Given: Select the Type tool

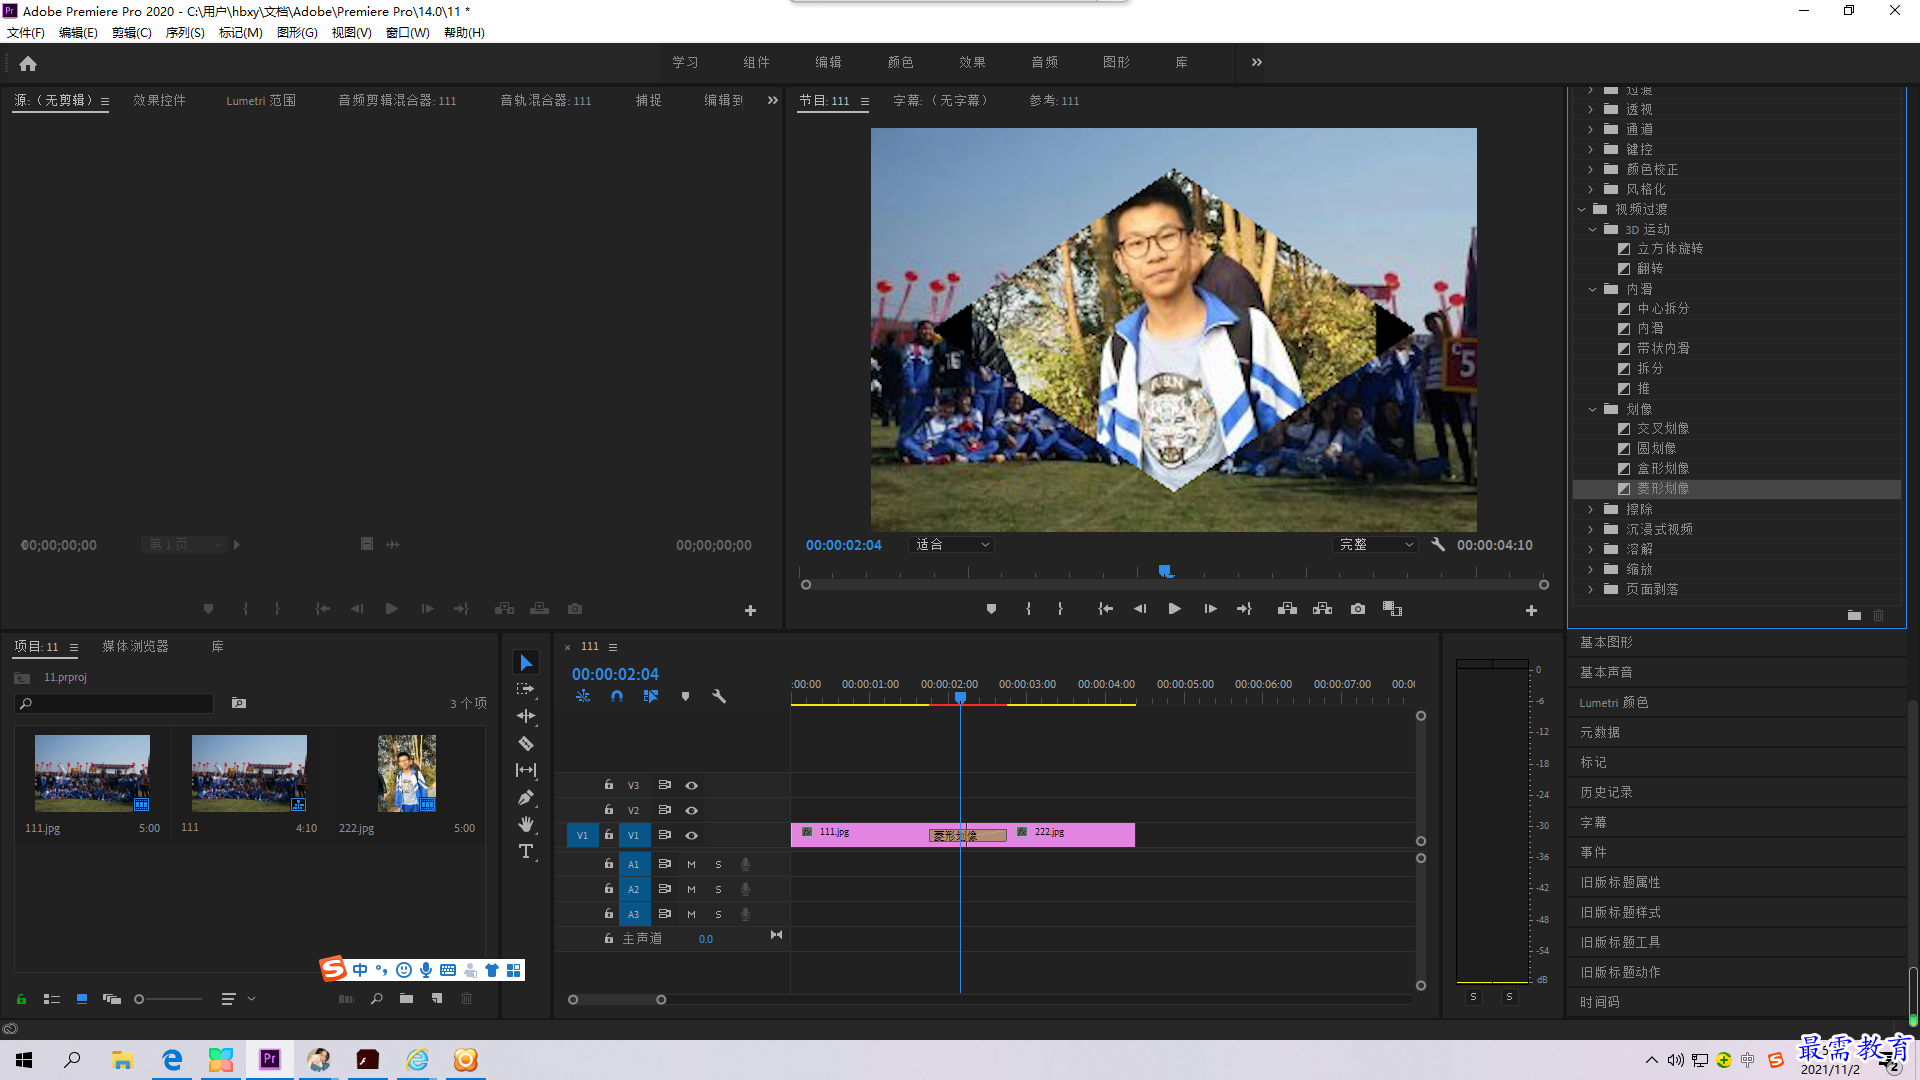Looking at the screenshot, I should 526,851.
